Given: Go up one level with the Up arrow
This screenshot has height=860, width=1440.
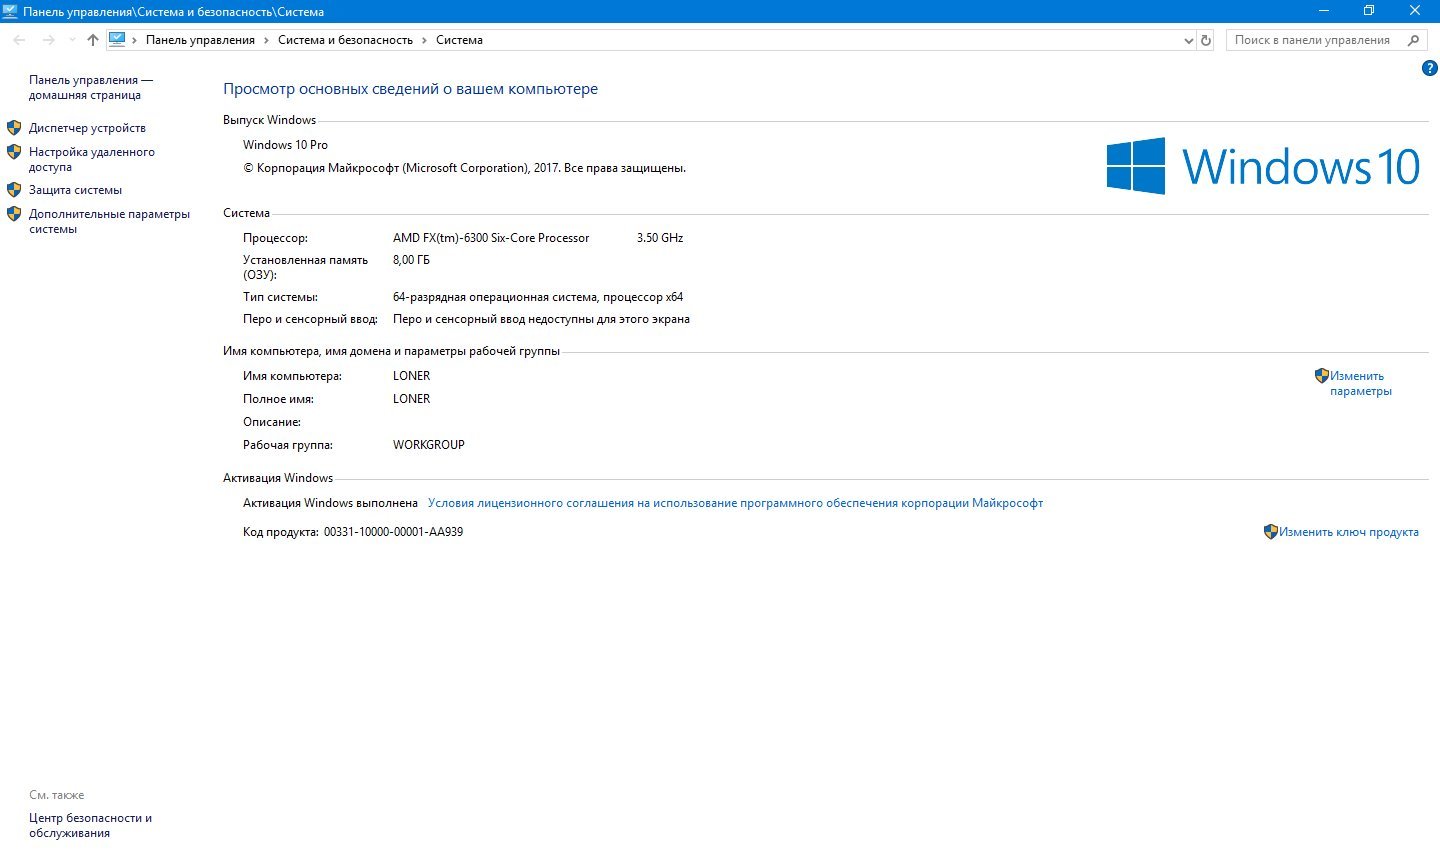Looking at the screenshot, I should (93, 40).
